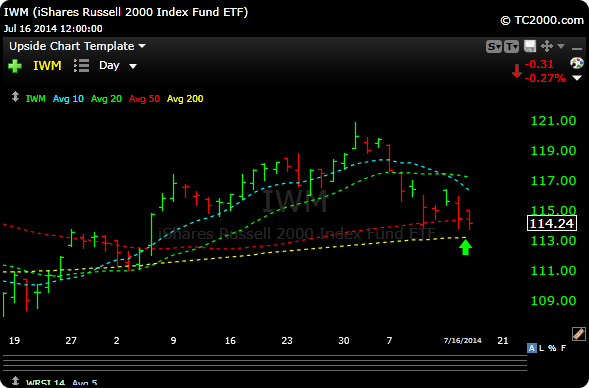This screenshot has width=589, height=388.
Task: Click the floppy disk save chart icon
Action: point(530,46)
